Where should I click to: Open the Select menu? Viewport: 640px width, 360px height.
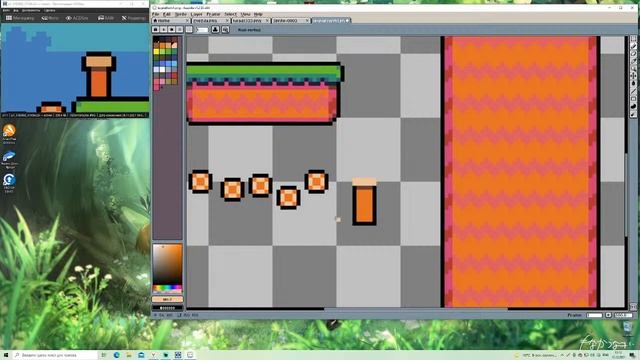pos(230,14)
